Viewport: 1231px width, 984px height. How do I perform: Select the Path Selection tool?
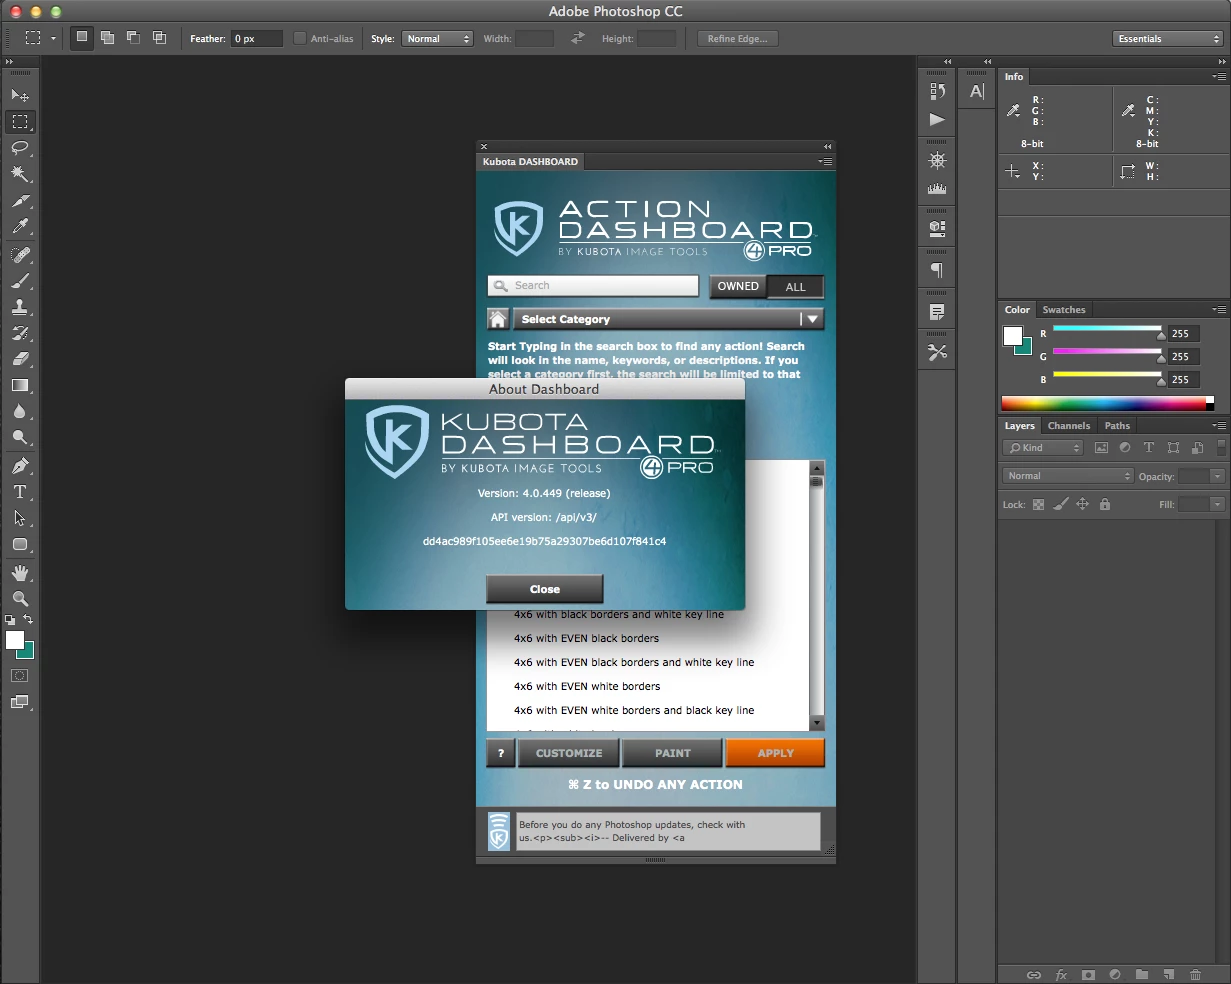[20, 518]
